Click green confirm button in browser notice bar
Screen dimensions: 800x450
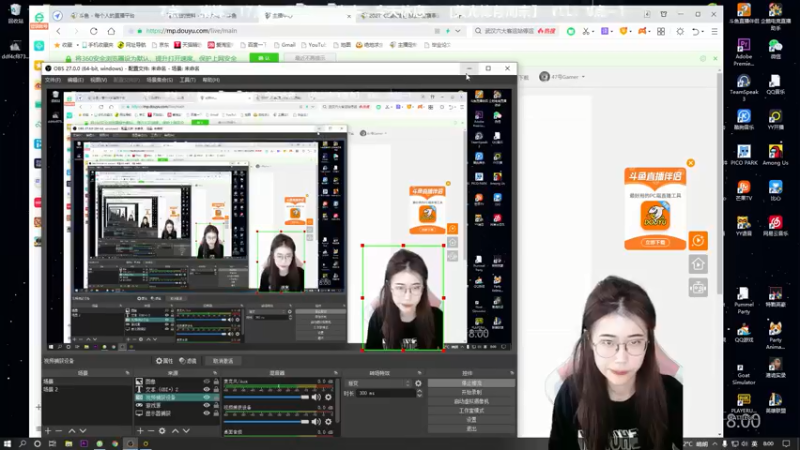tap(264, 58)
